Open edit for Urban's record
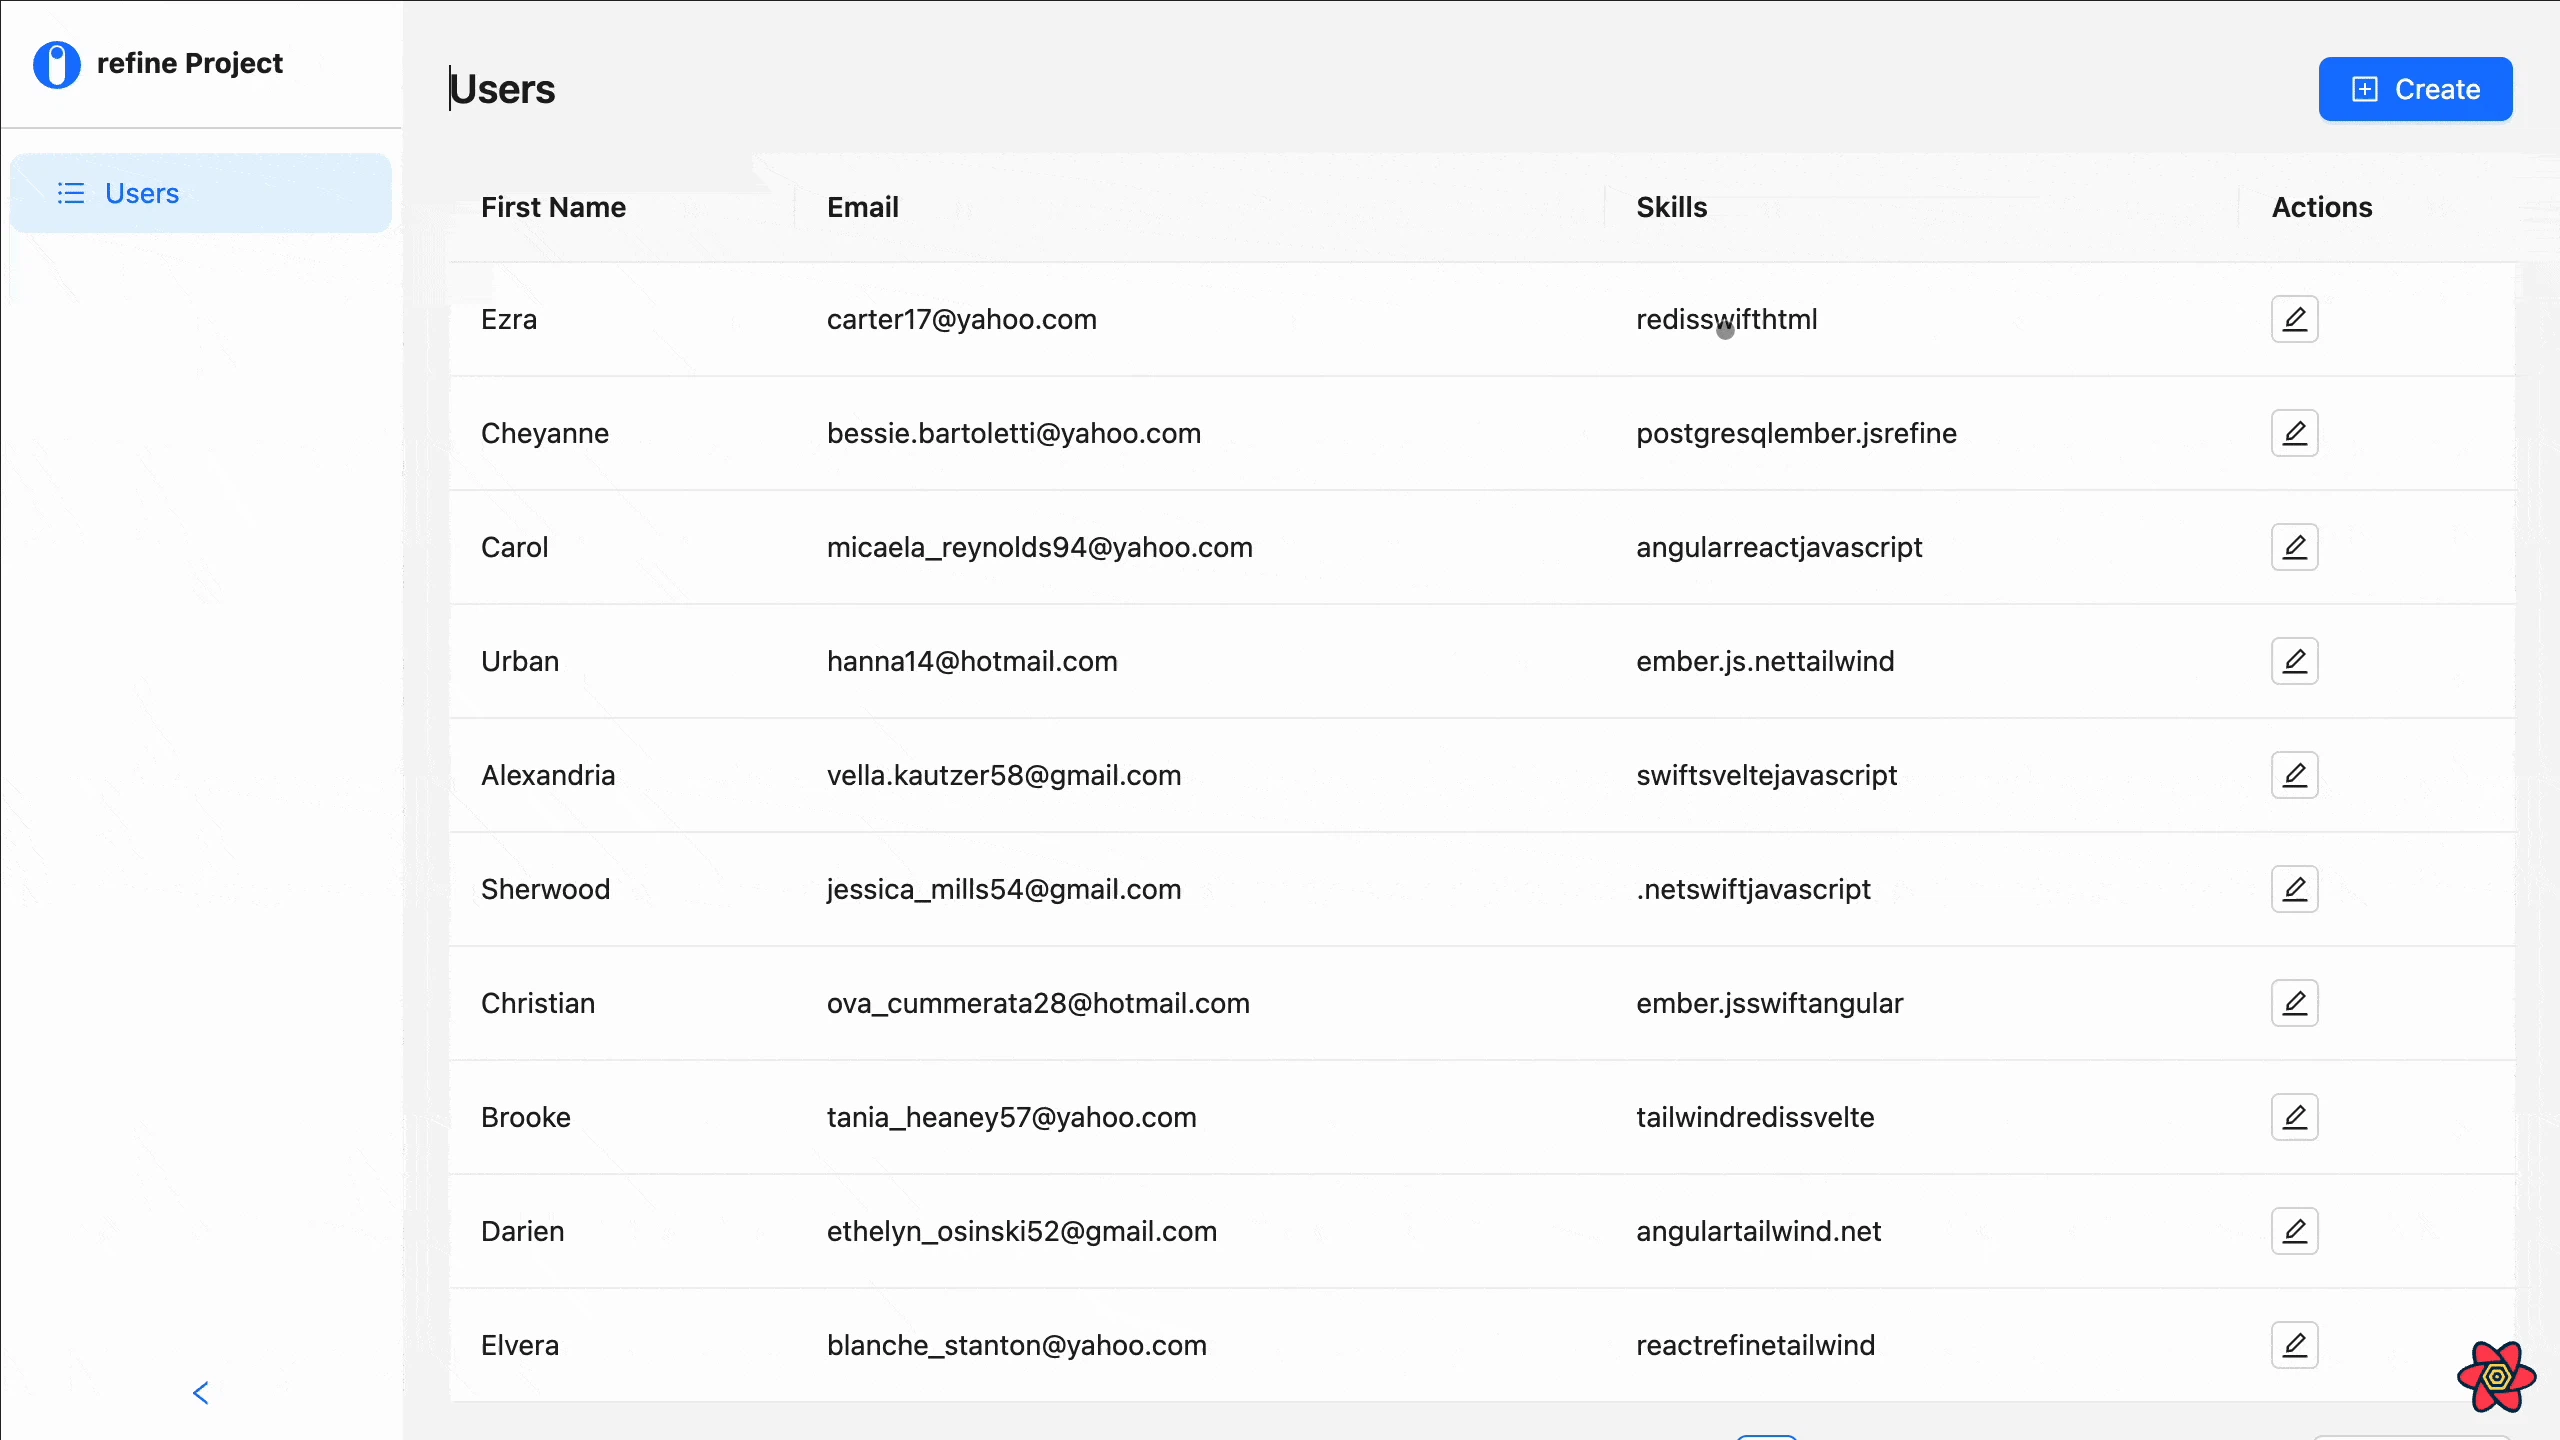 pos(2294,661)
